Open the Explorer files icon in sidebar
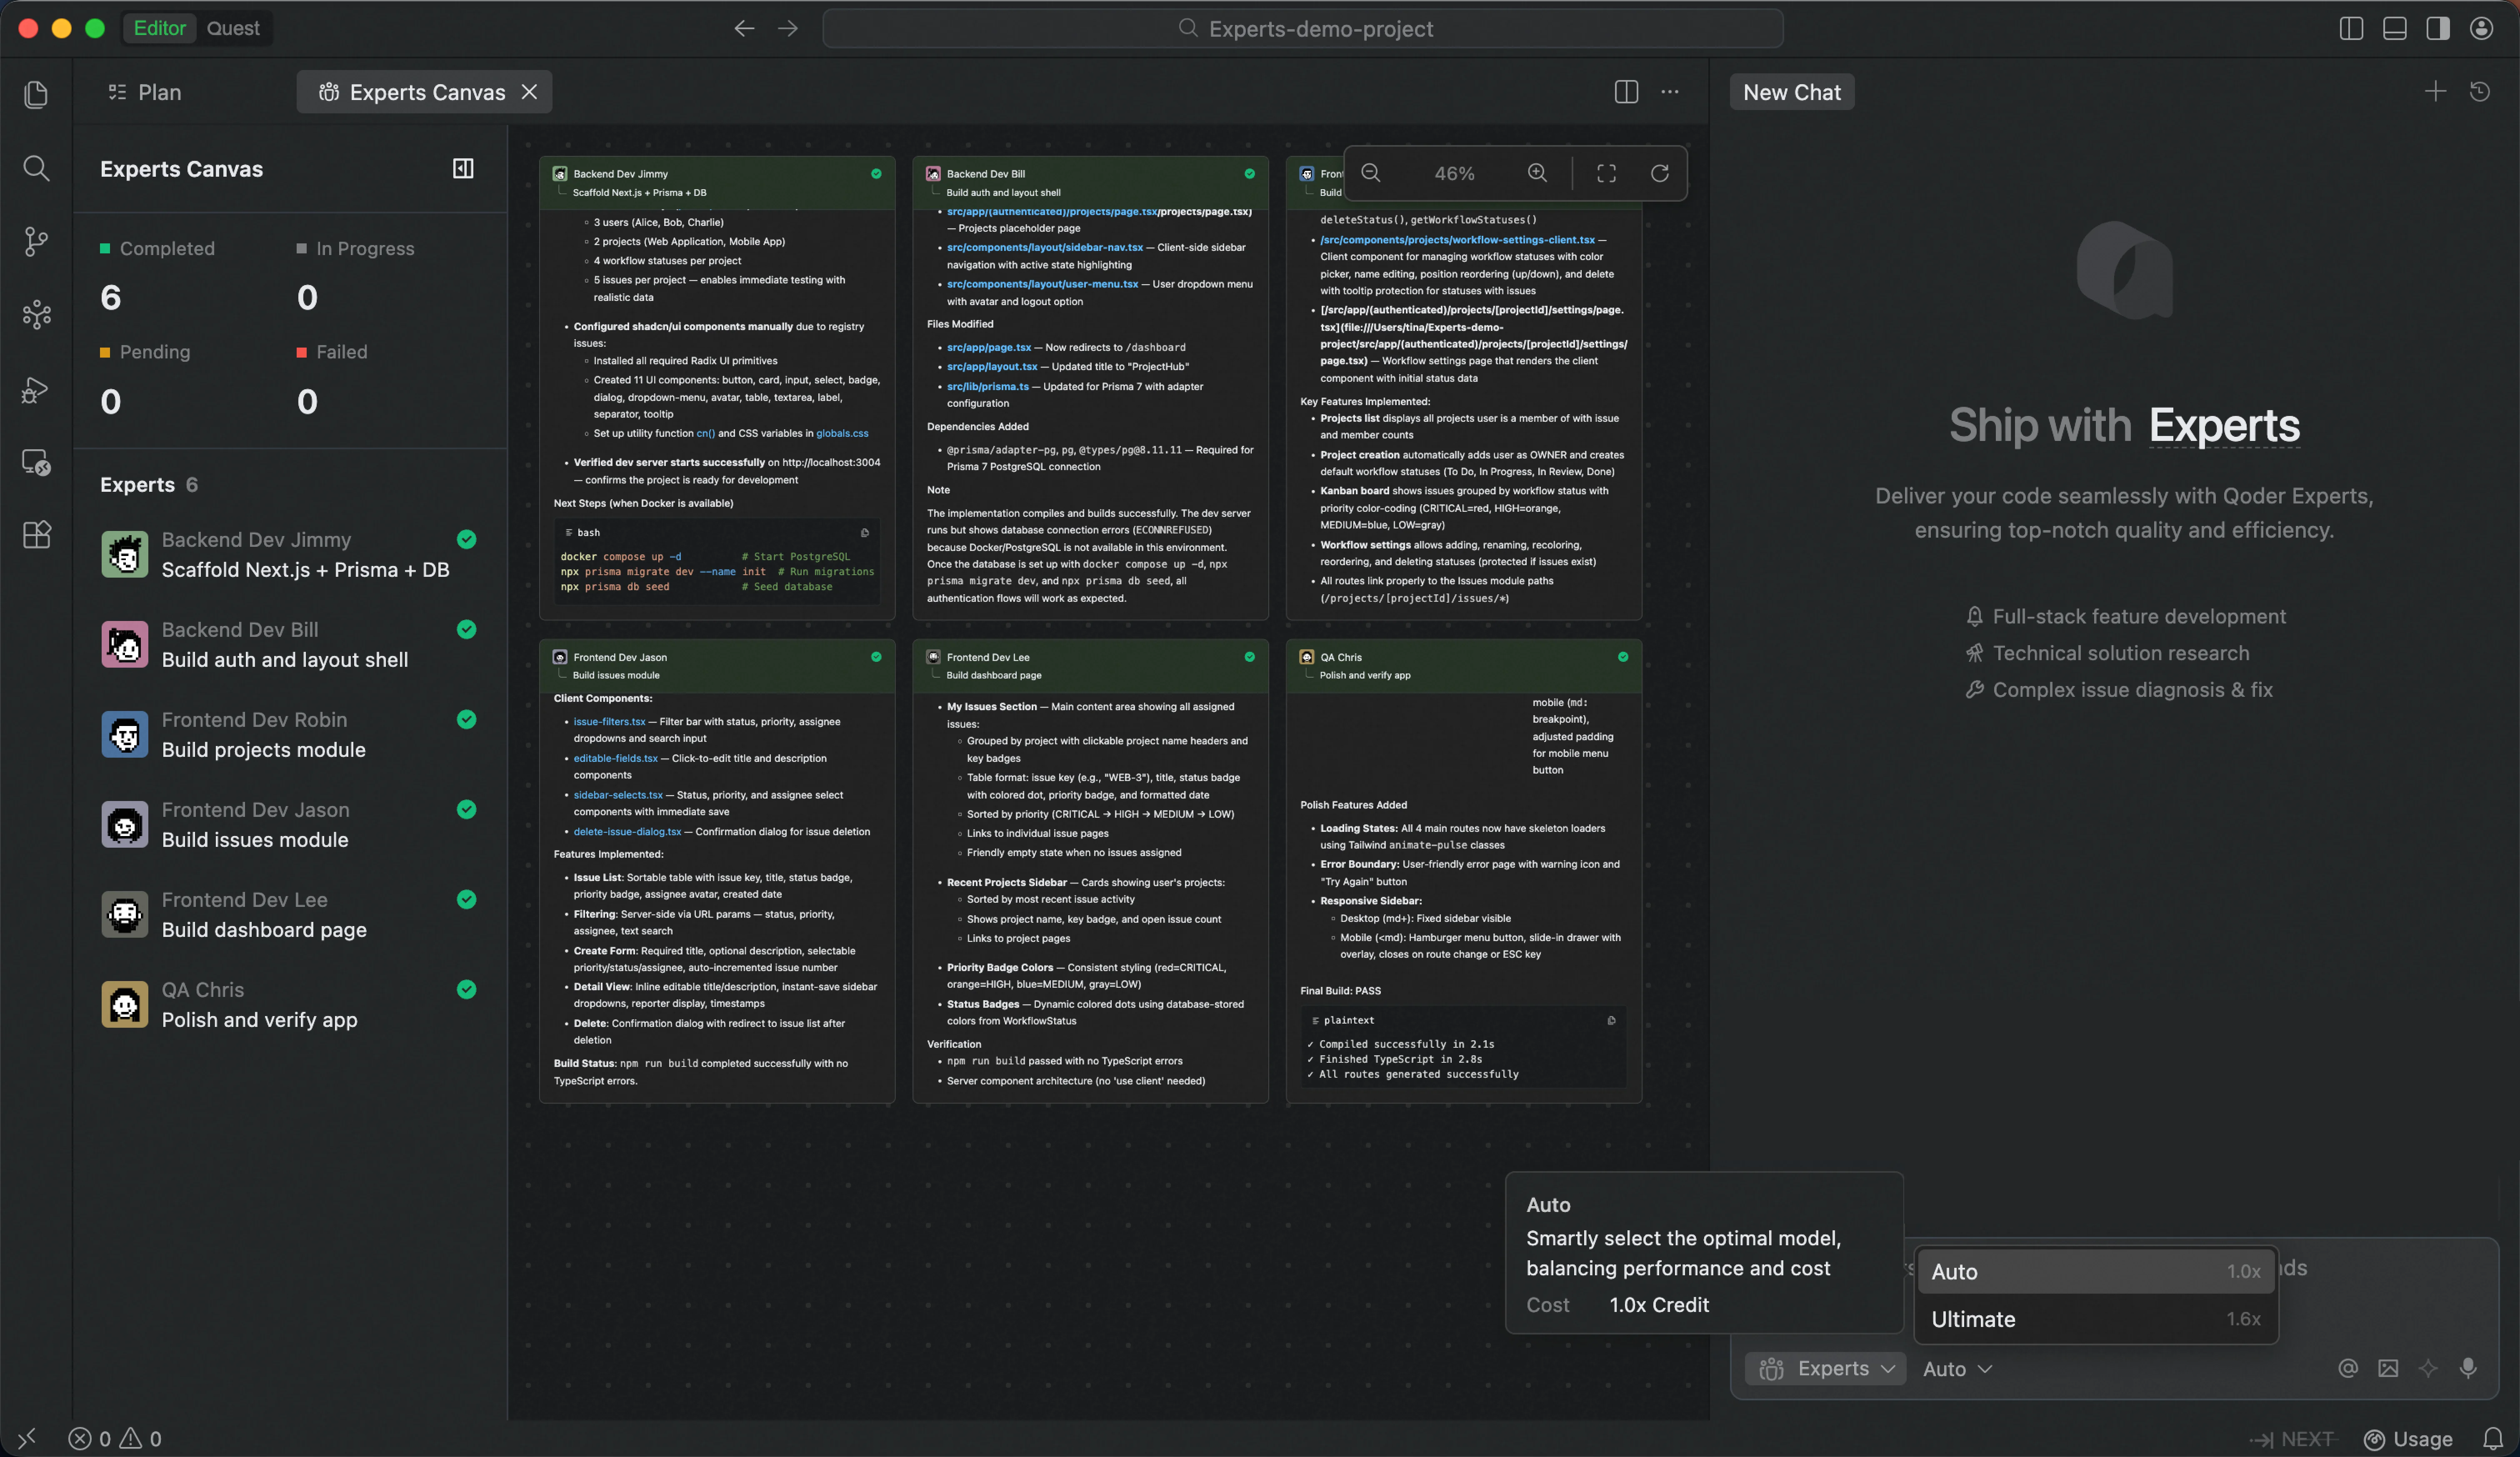2520x1457 pixels. (x=36, y=94)
